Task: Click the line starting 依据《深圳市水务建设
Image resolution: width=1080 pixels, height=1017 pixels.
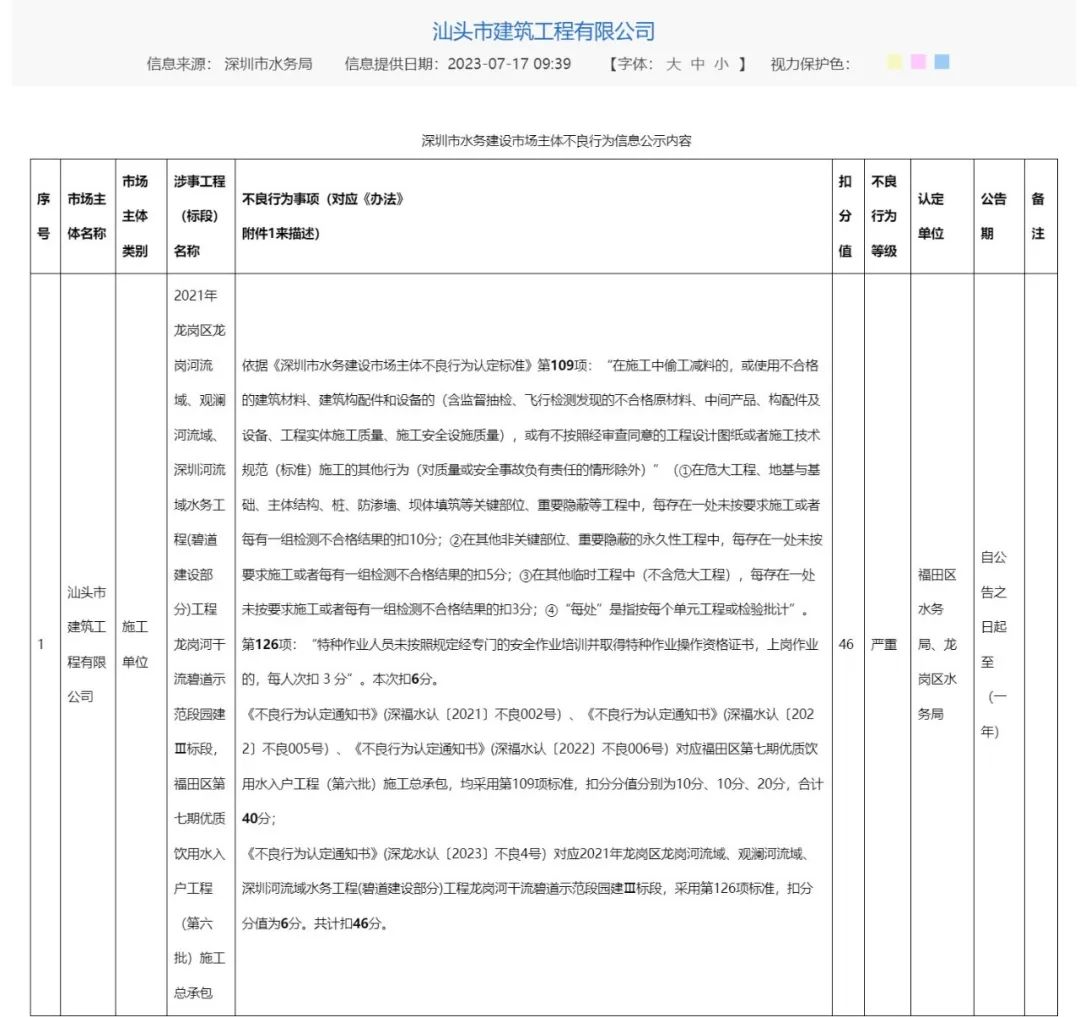Action: point(530,366)
